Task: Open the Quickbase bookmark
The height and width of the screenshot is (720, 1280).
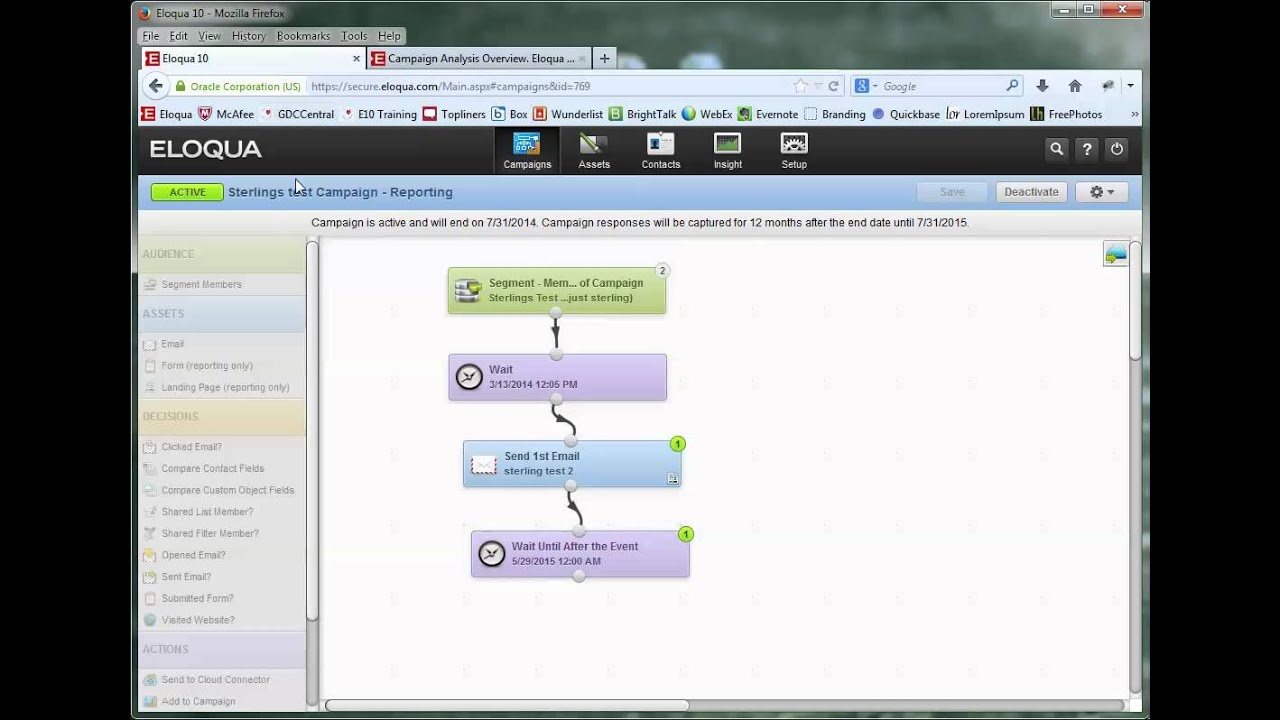Action: pyautogui.click(x=906, y=114)
